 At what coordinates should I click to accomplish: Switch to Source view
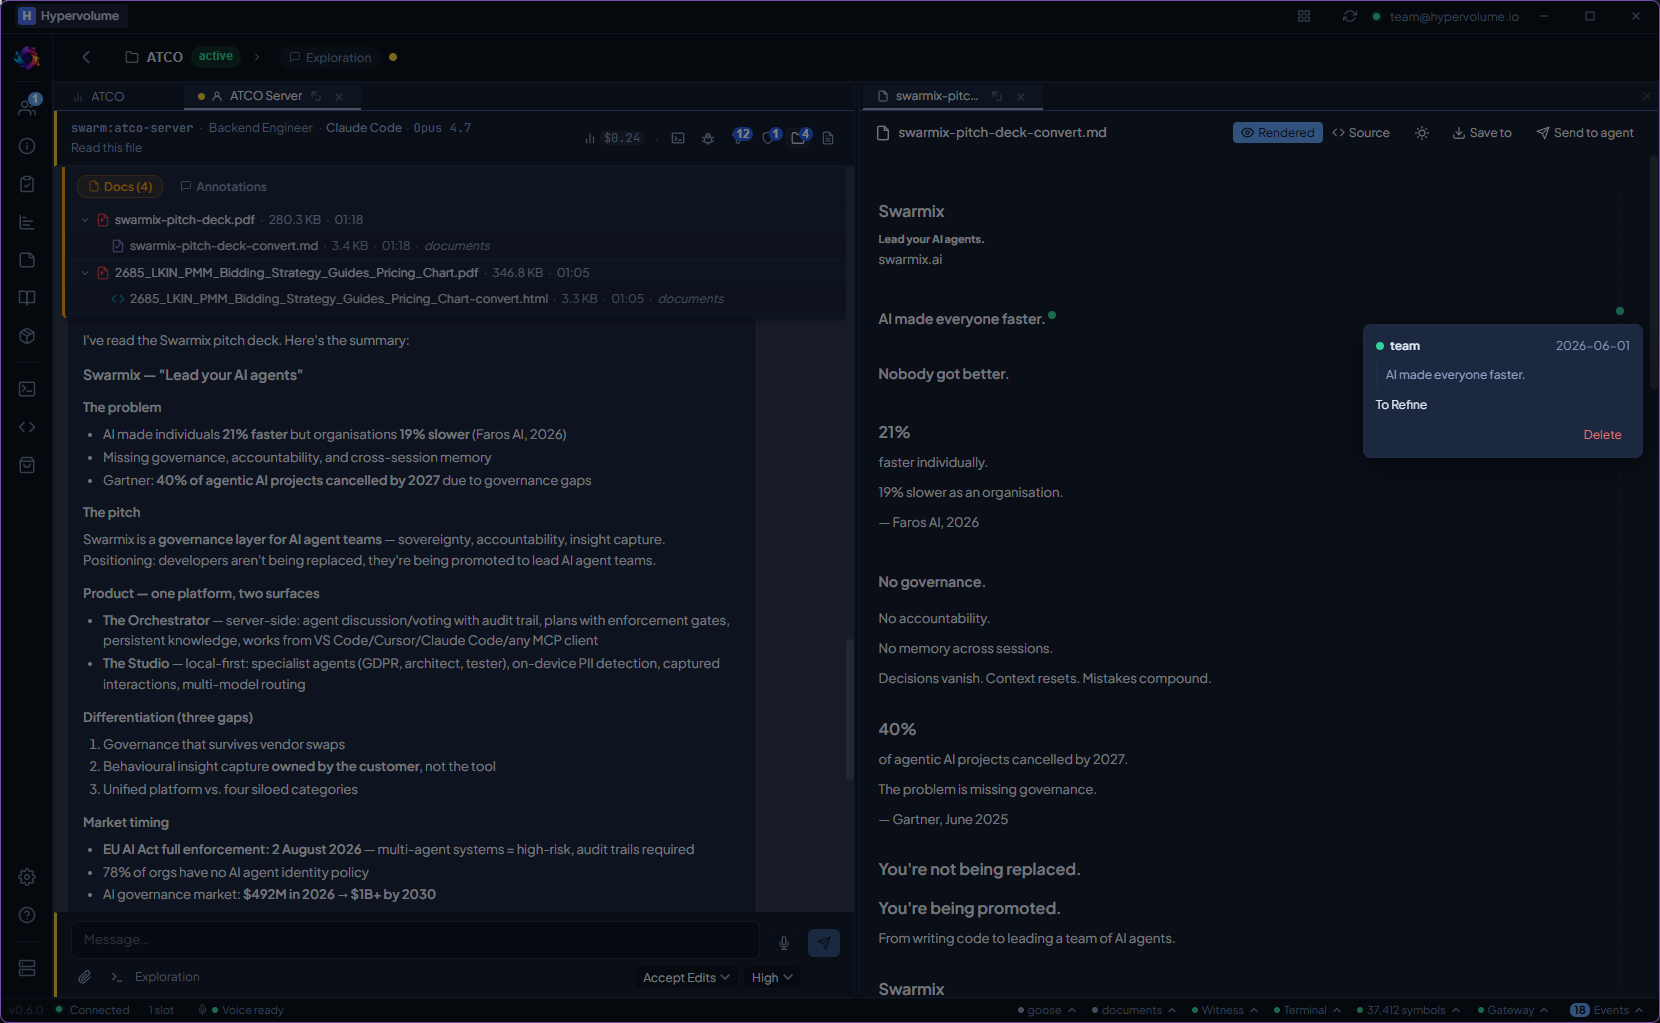[1361, 133]
